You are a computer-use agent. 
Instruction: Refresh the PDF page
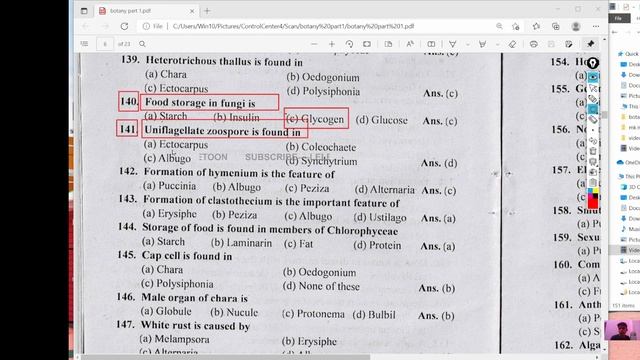124,27
